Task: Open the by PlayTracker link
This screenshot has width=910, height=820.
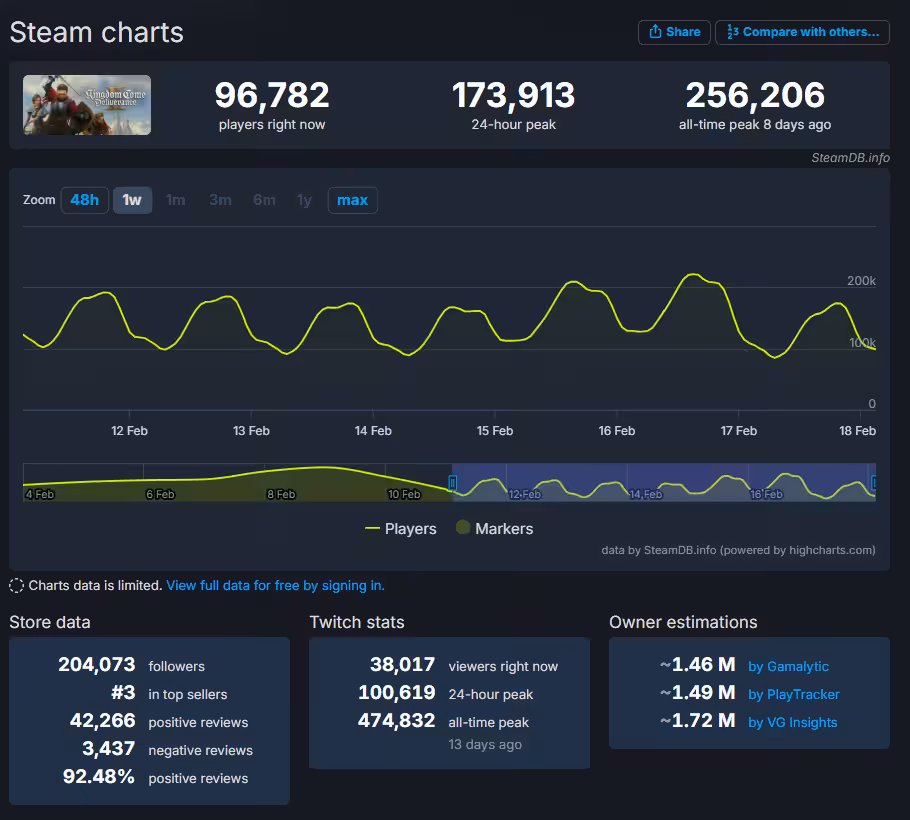Action: (x=793, y=694)
